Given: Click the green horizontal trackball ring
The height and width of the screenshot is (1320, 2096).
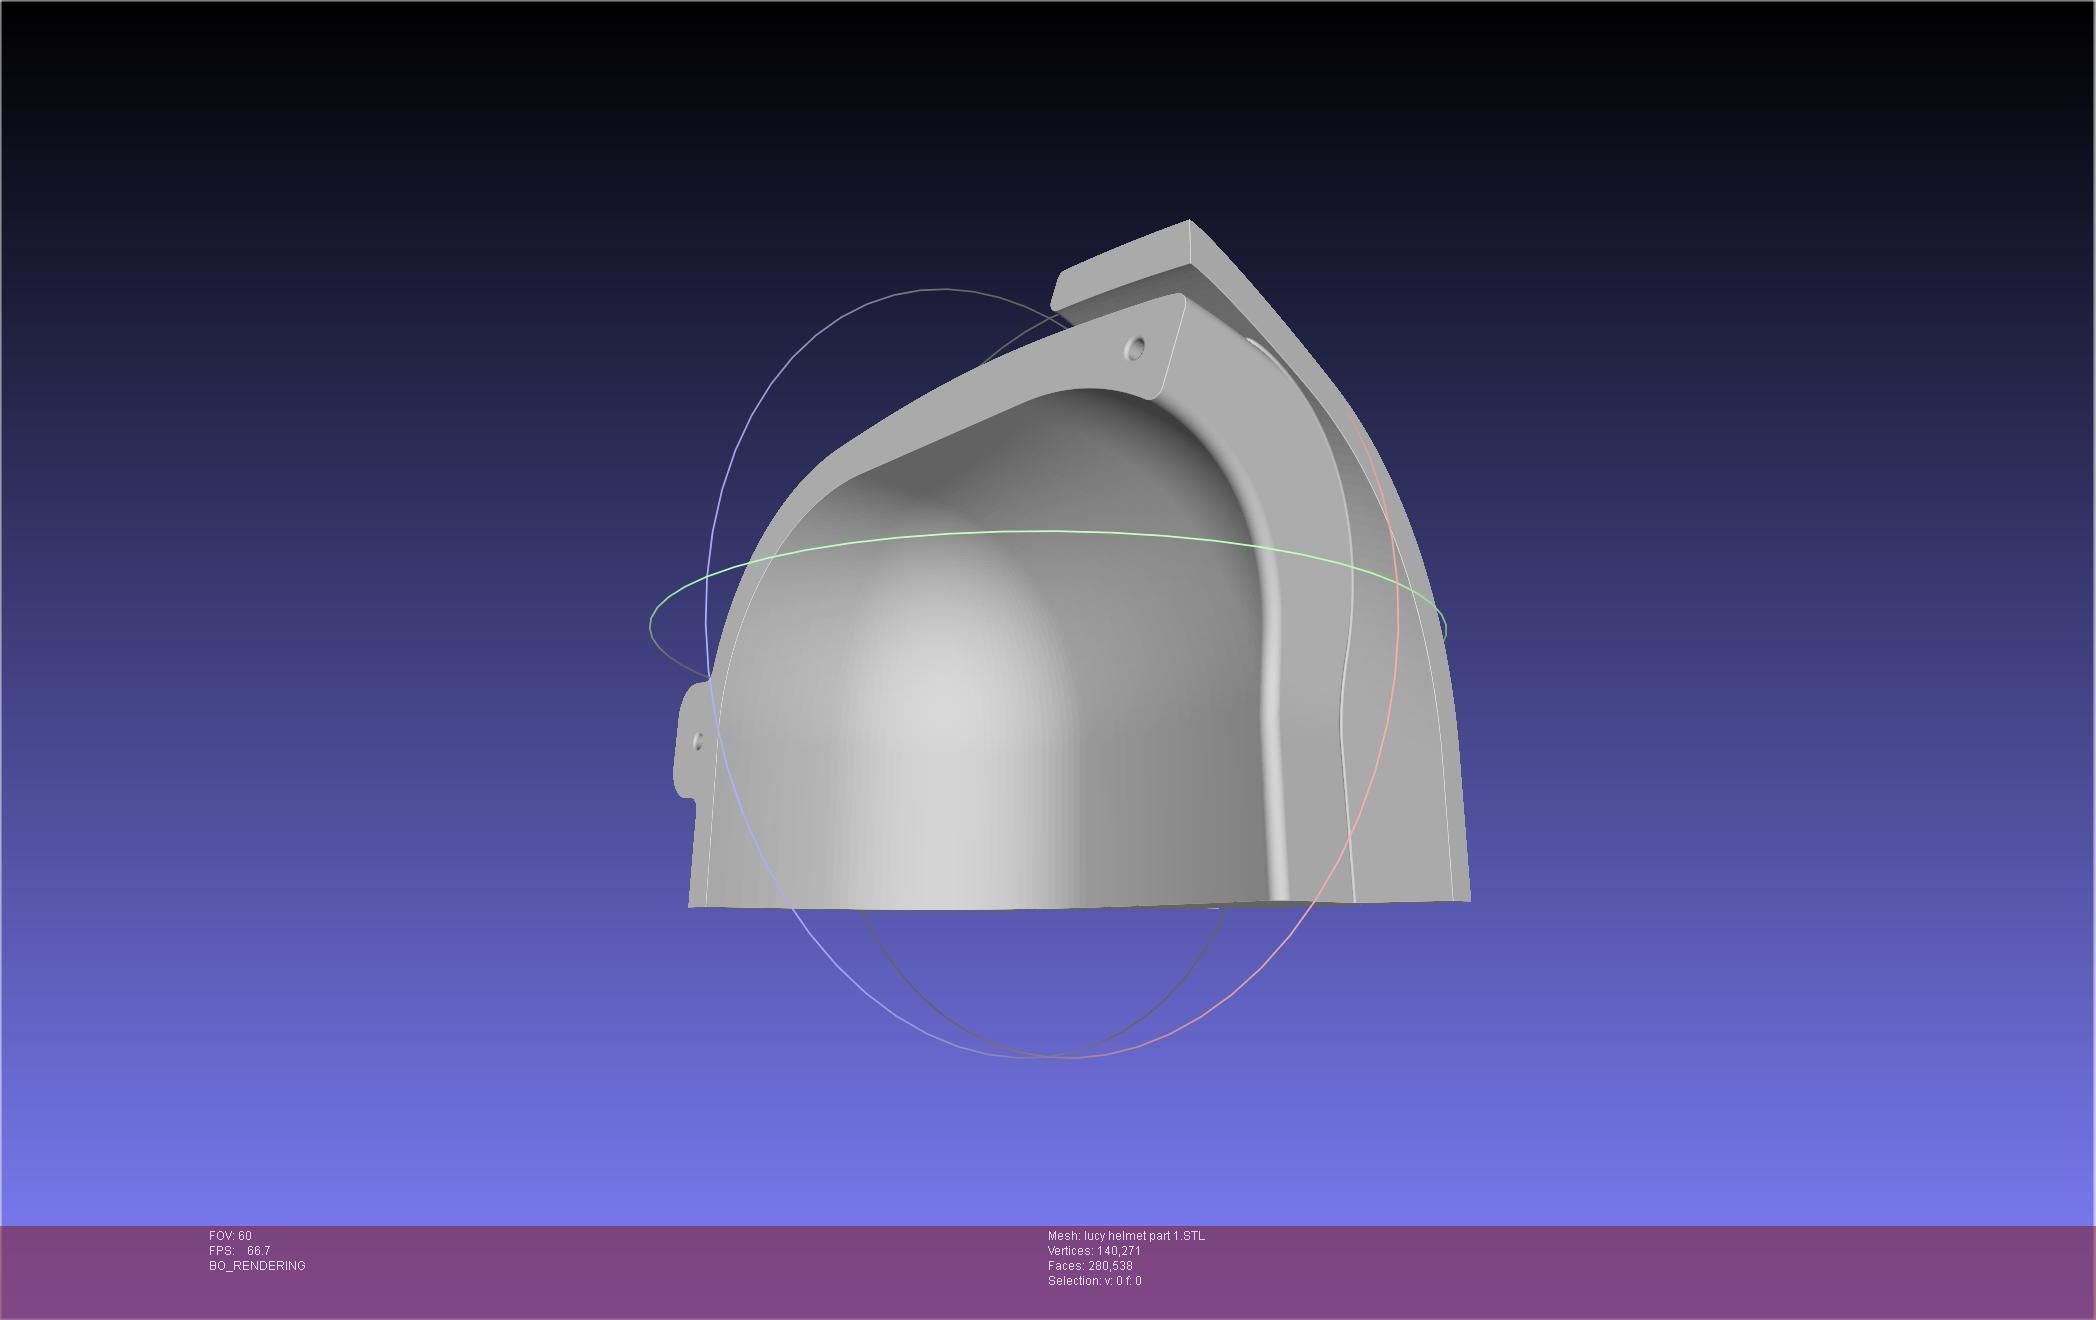Looking at the screenshot, I should pos(1048,532).
